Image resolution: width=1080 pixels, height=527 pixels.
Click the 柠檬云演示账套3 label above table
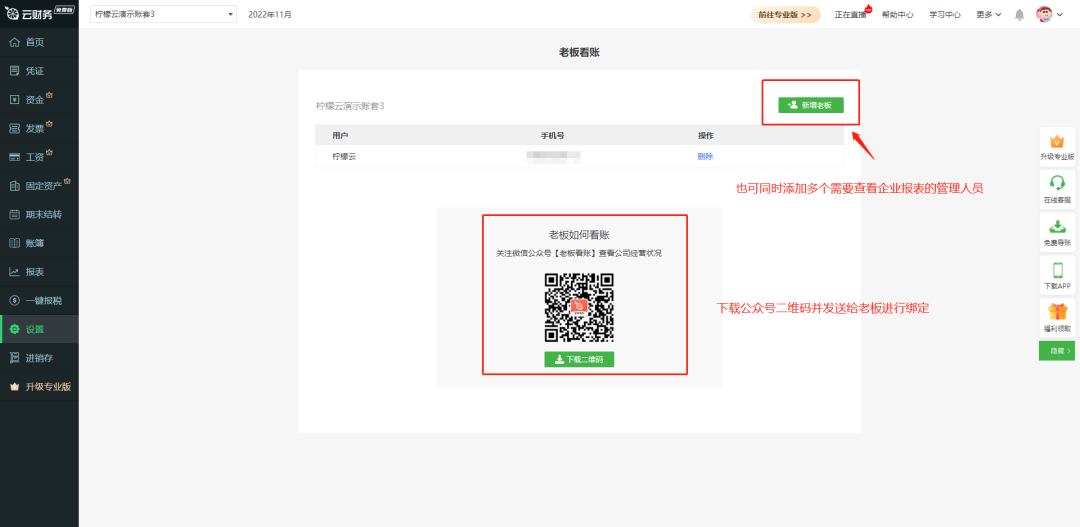(x=350, y=105)
